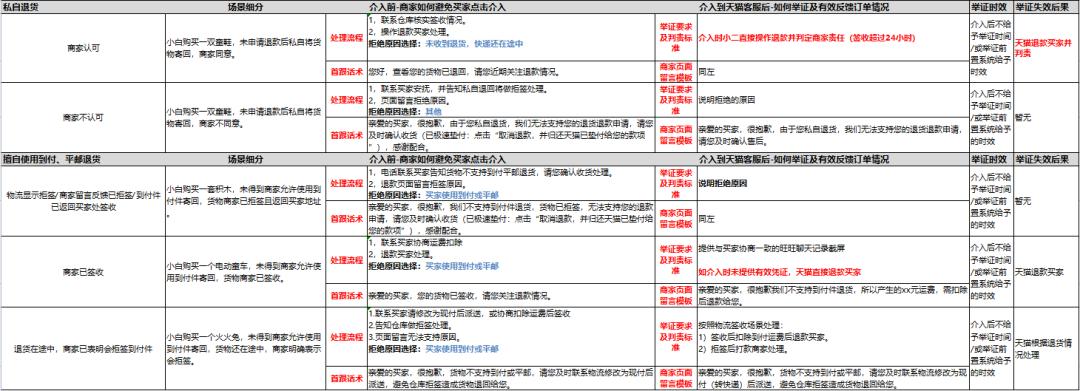The width and height of the screenshot is (1080, 391).
Task: Click 介入前-商家如何避免买家点击介入 header in 私自退货 row
Action: (510, 8)
